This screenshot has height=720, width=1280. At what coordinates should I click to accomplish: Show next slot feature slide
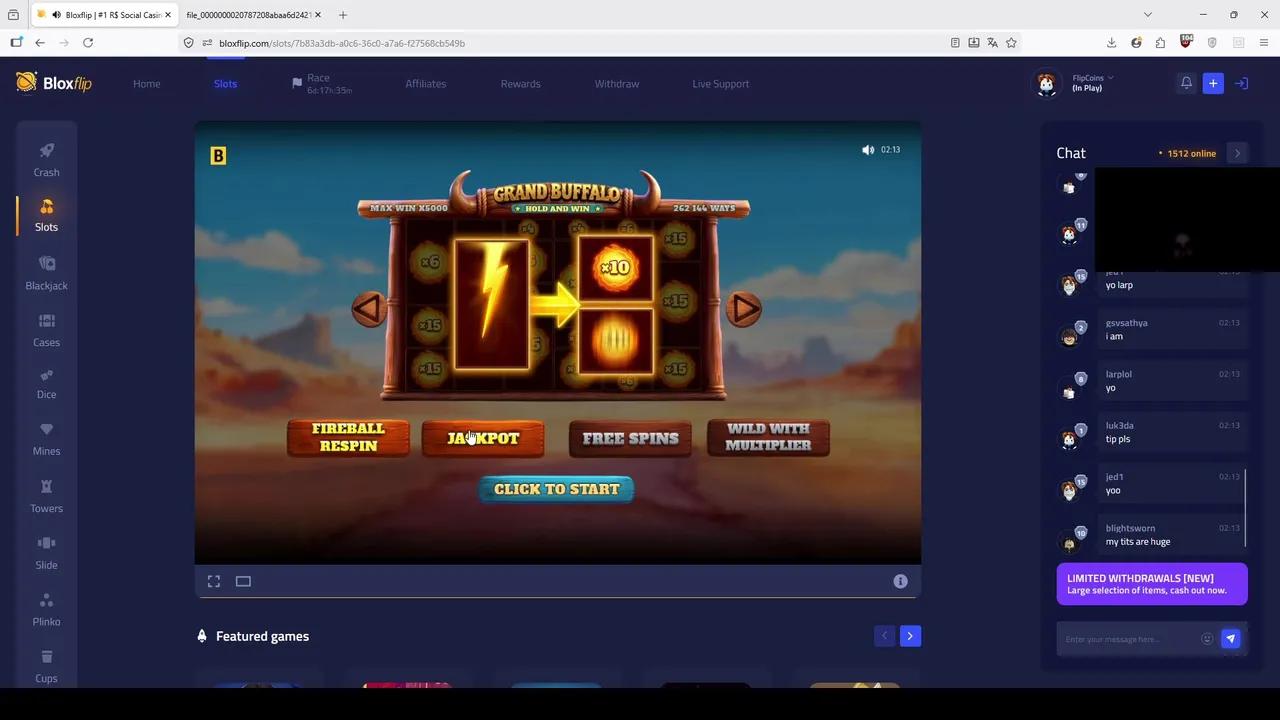pos(744,309)
